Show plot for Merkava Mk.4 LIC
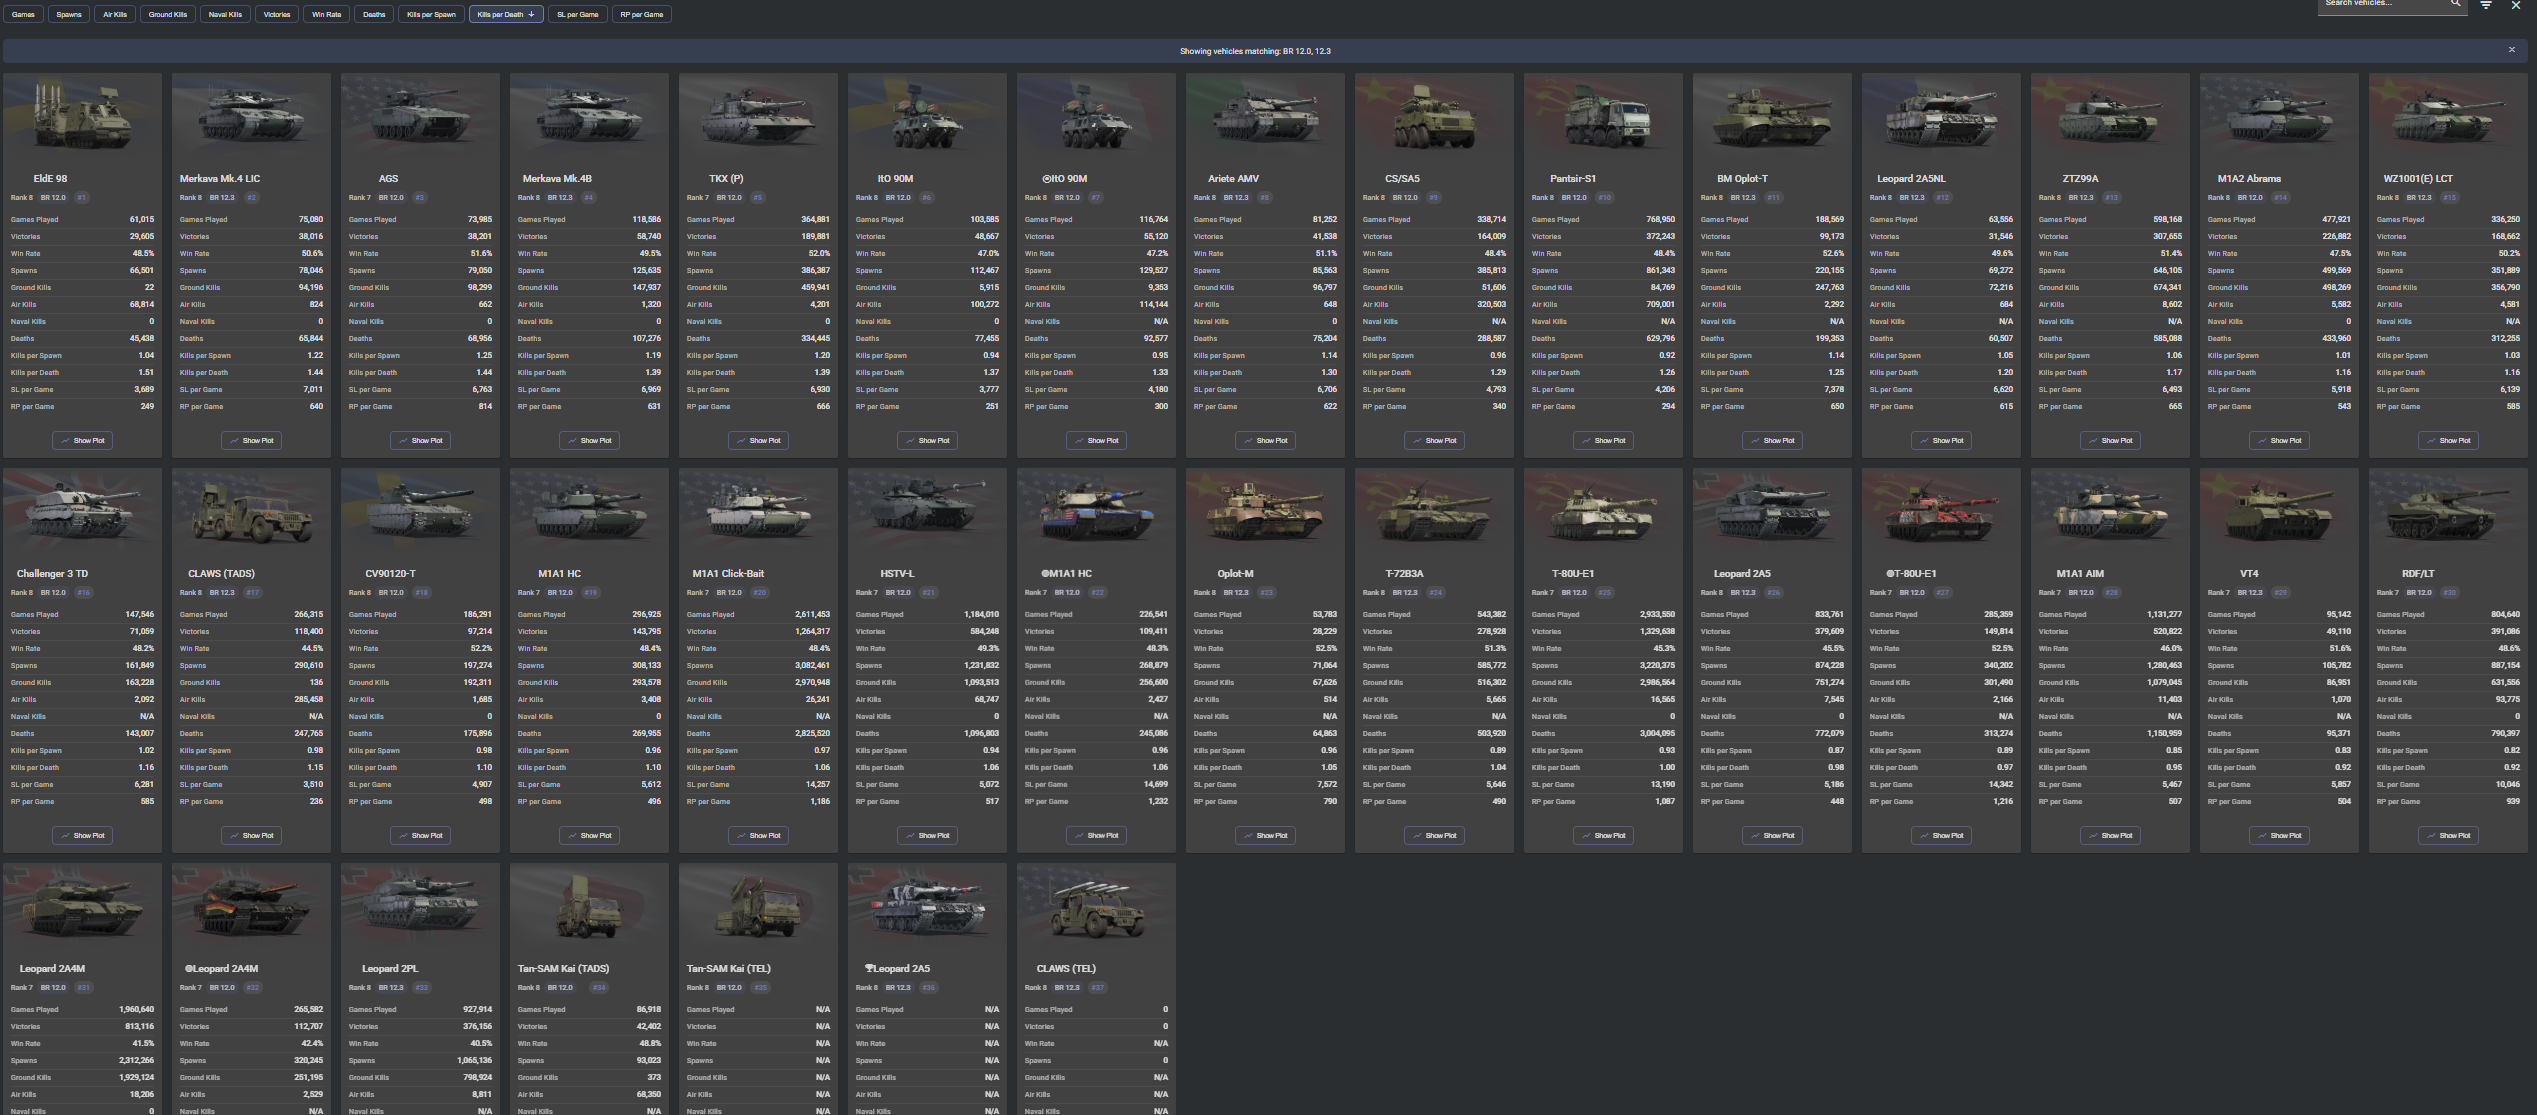The height and width of the screenshot is (1115, 2537). pos(251,440)
